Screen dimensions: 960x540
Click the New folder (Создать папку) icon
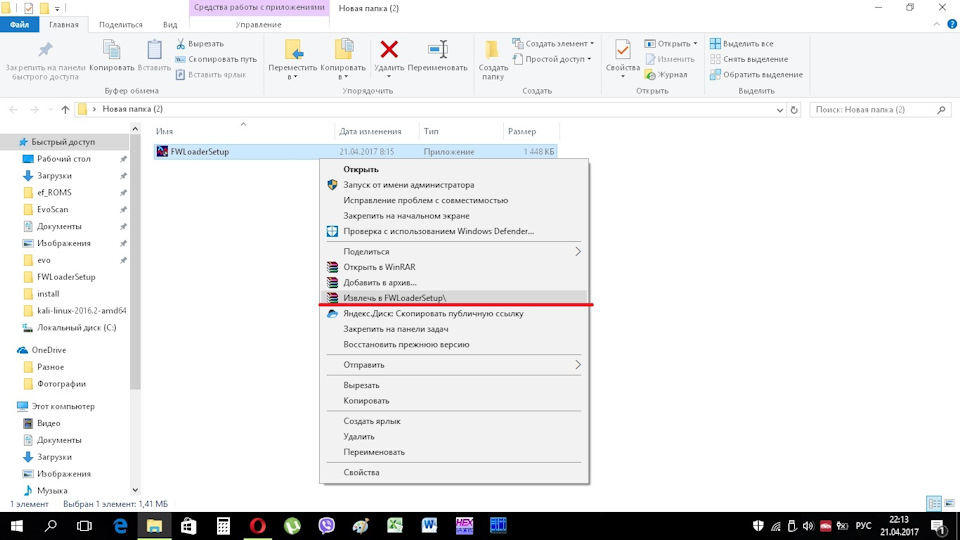pyautogui.click(x=493, y=51)
